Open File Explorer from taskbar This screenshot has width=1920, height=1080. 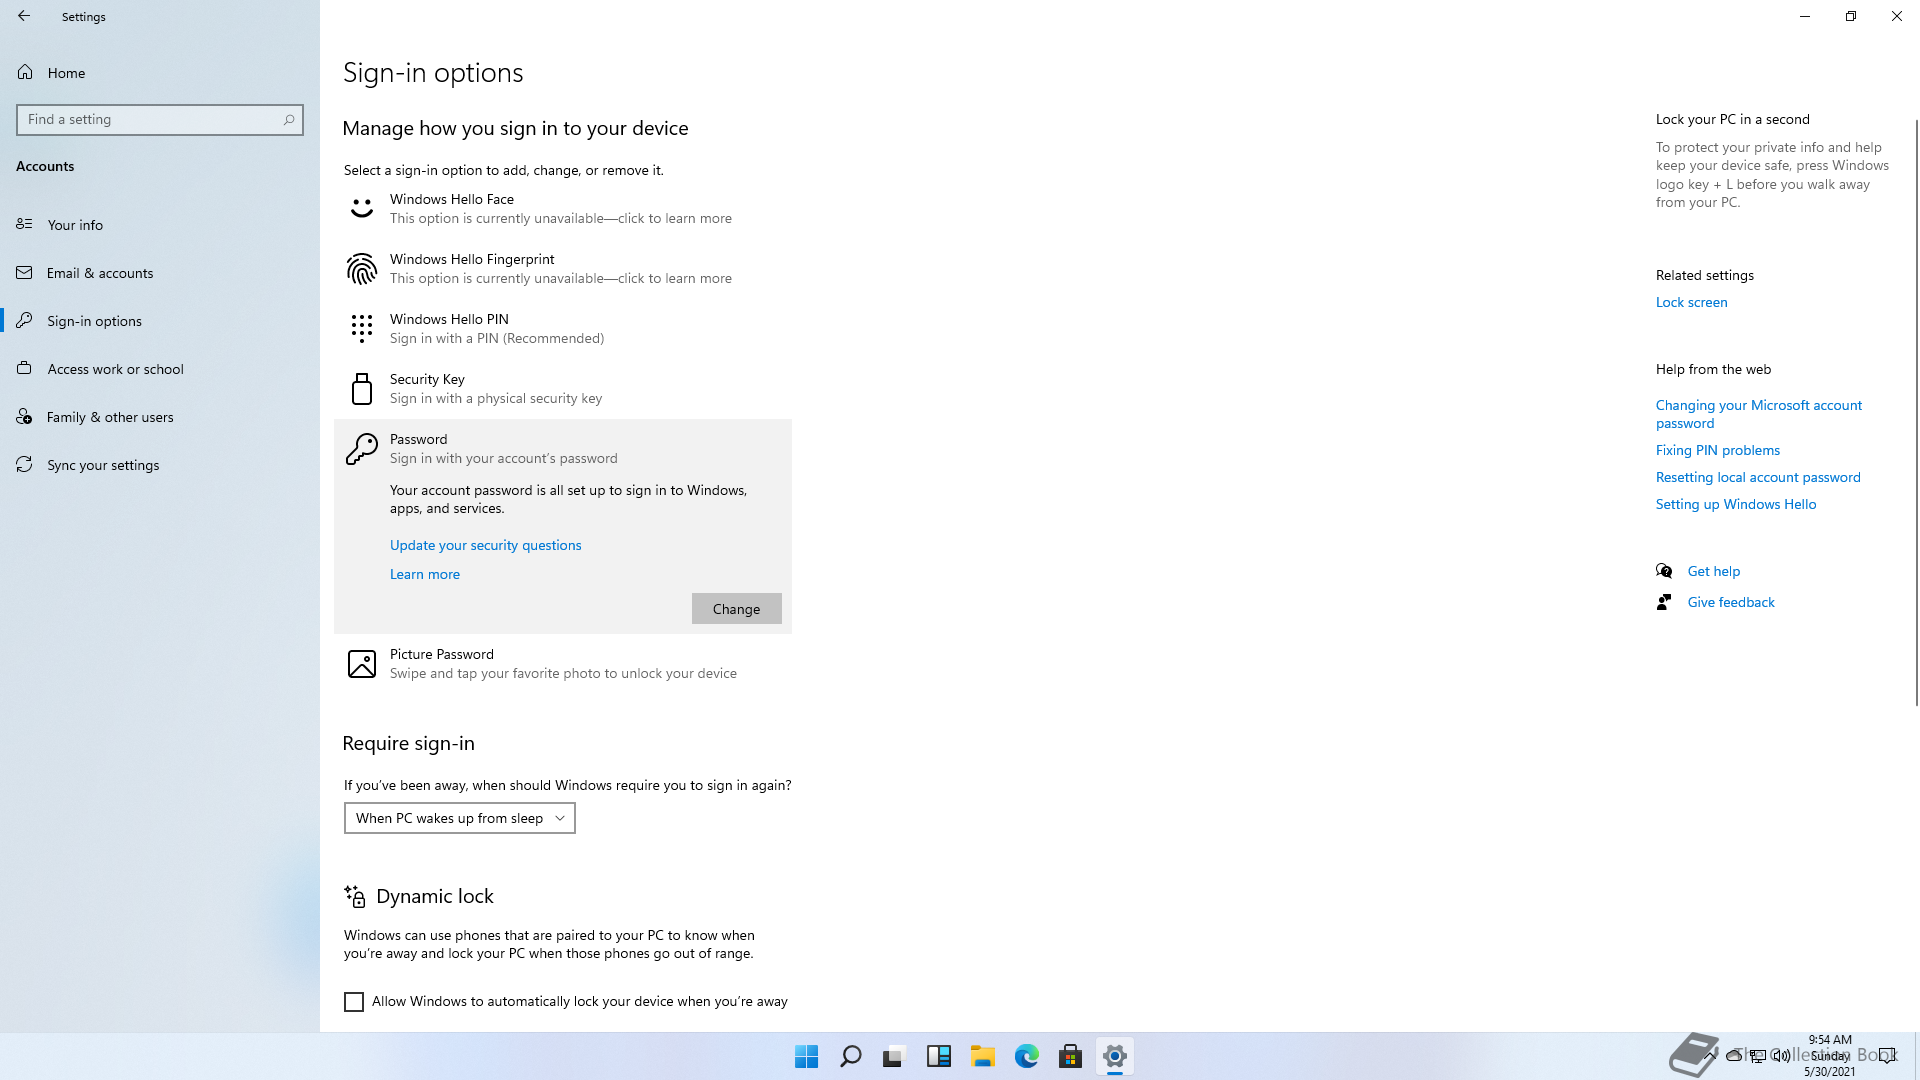tap(982, 1056)
